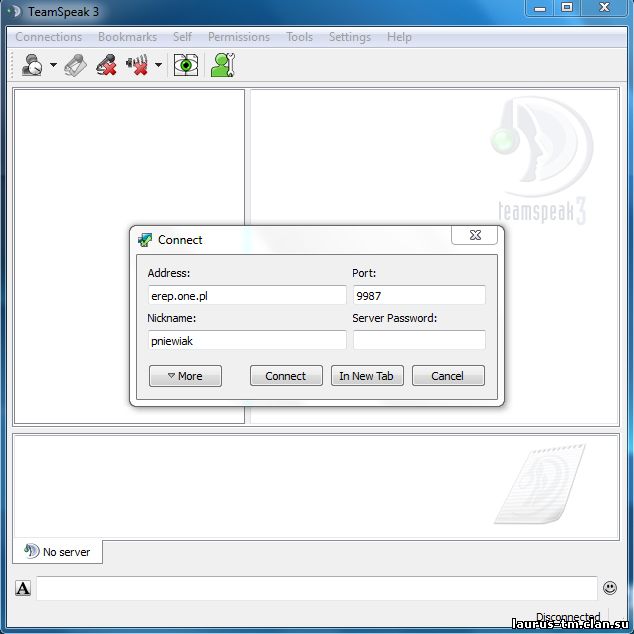This screenshot has width=634, height=634.
Task: Click the TeamSpeak icon in the title bar
Action: tap(14, 11)
